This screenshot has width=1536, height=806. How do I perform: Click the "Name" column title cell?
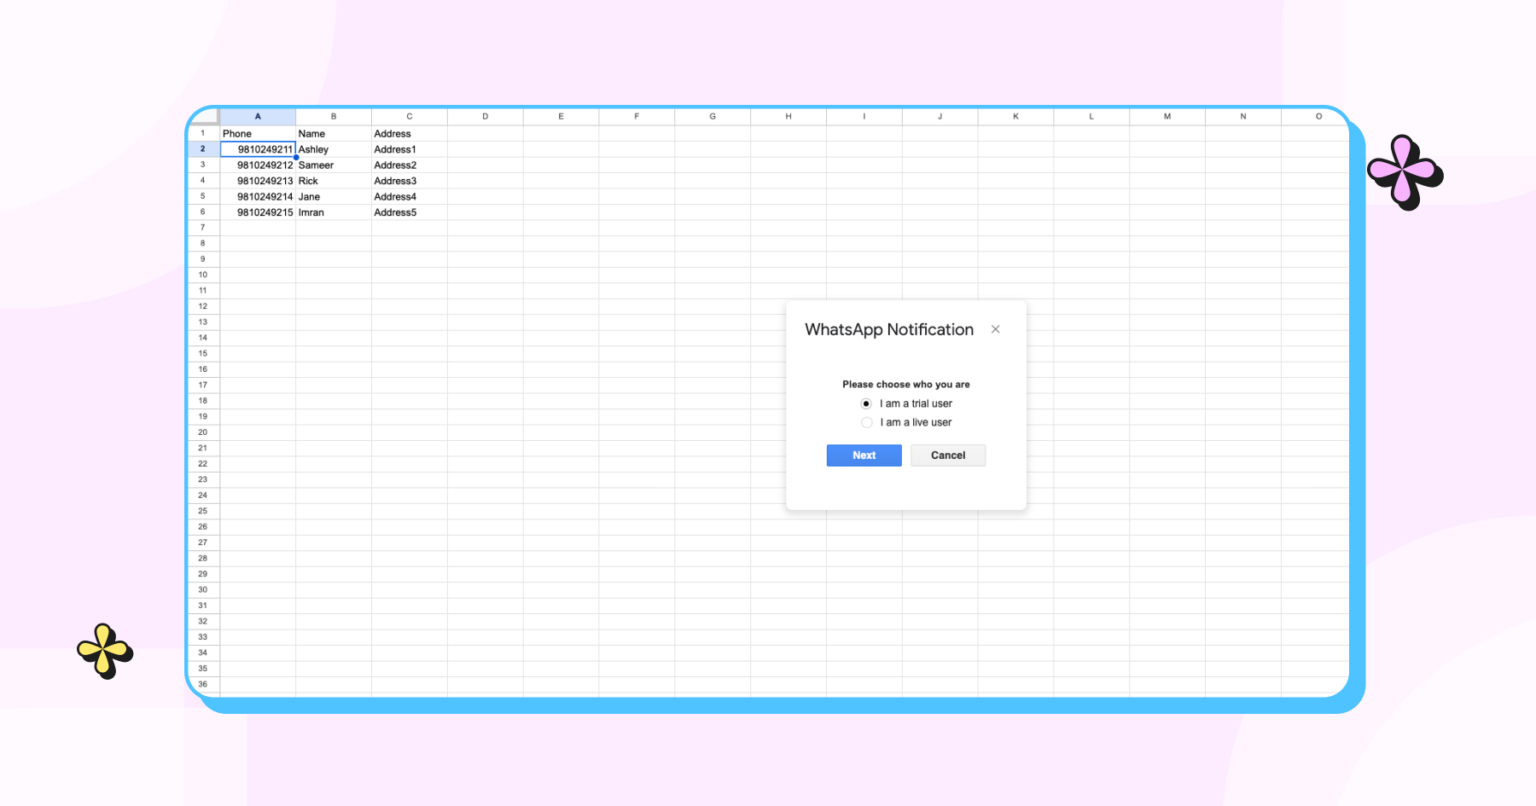[332, 133]
